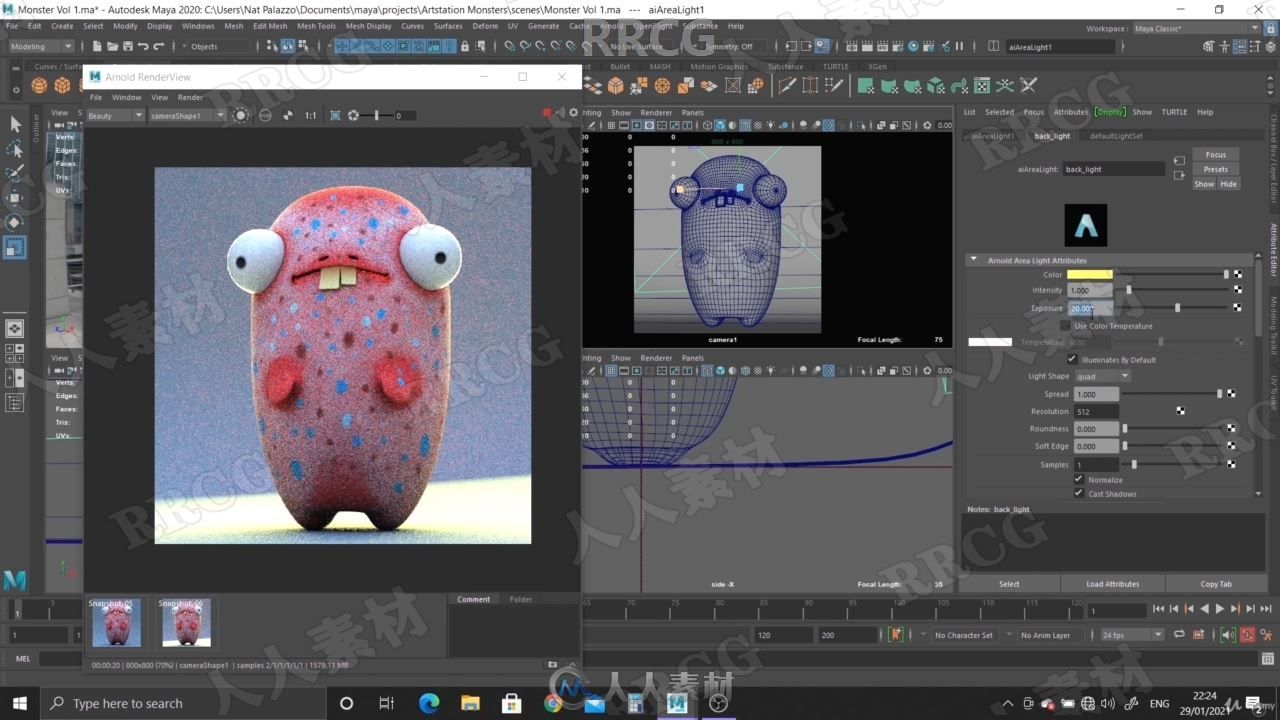The image size is (1280, 720).
Task: Click the Open Scene folder icon
Action: tap(112, 46)
